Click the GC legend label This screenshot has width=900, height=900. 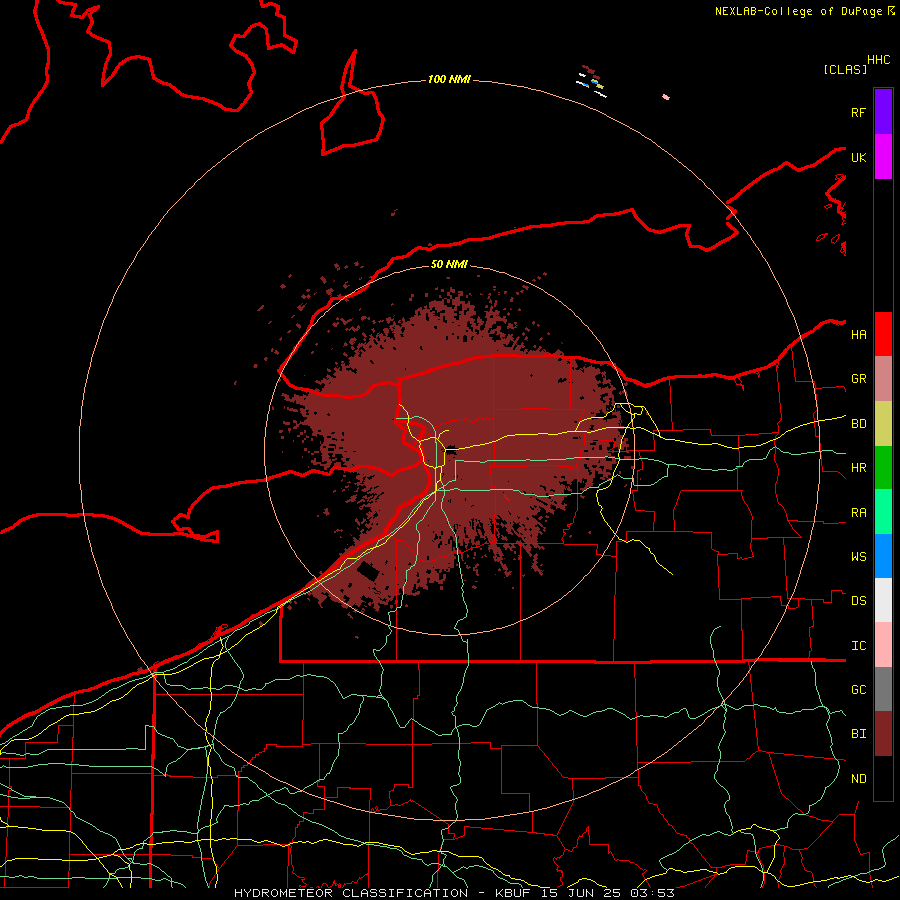point(859,690)
